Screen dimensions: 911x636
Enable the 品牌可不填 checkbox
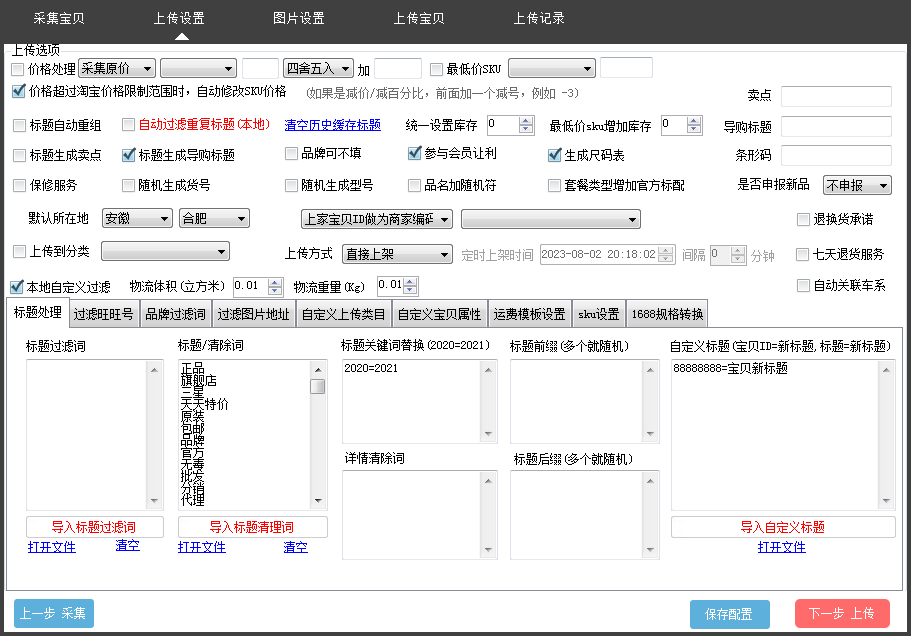point(291,155)
